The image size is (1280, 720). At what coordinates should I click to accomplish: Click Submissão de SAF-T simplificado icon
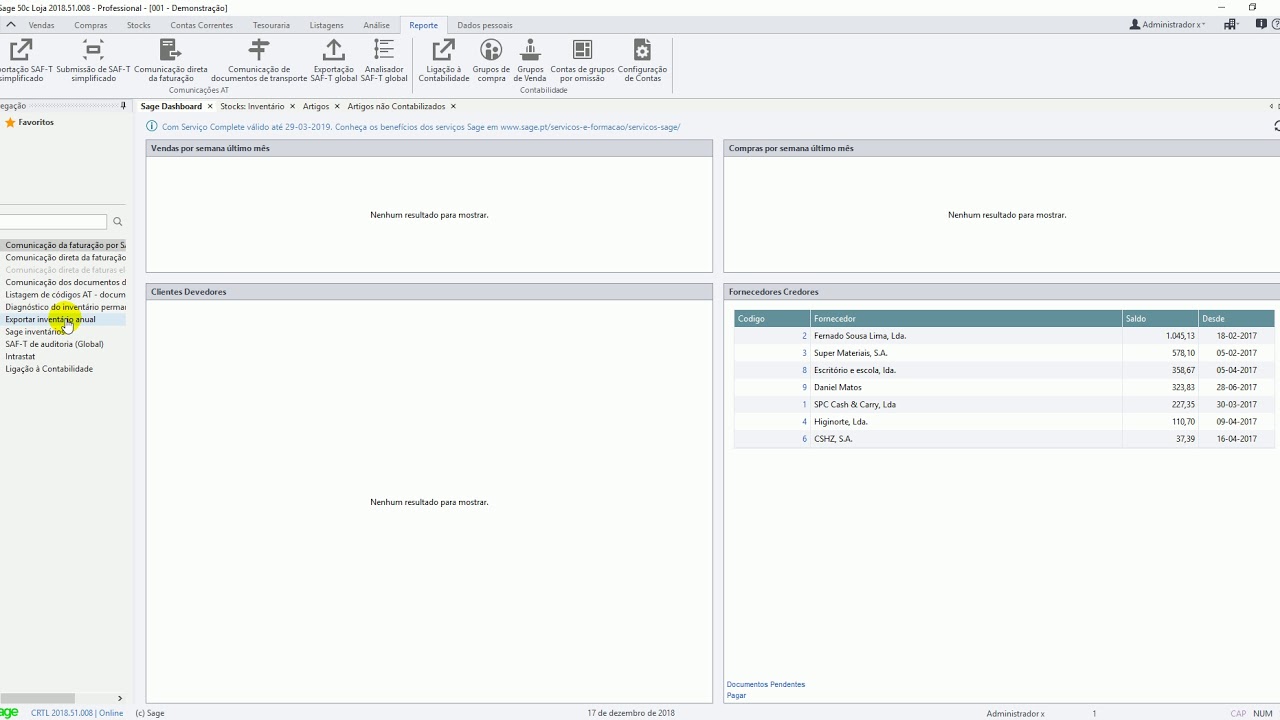click(x=93, y=50)
